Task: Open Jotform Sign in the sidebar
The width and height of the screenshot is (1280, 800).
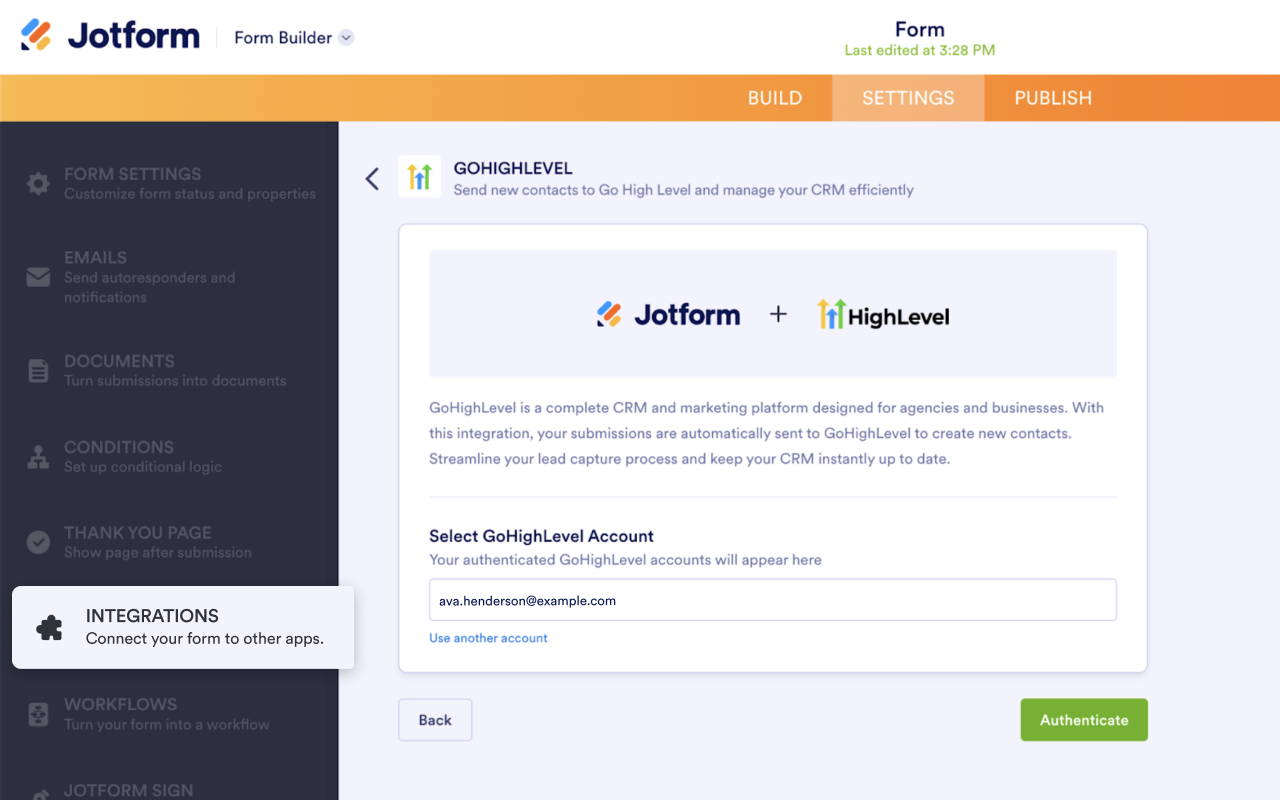Action: [x=128, y=790]
